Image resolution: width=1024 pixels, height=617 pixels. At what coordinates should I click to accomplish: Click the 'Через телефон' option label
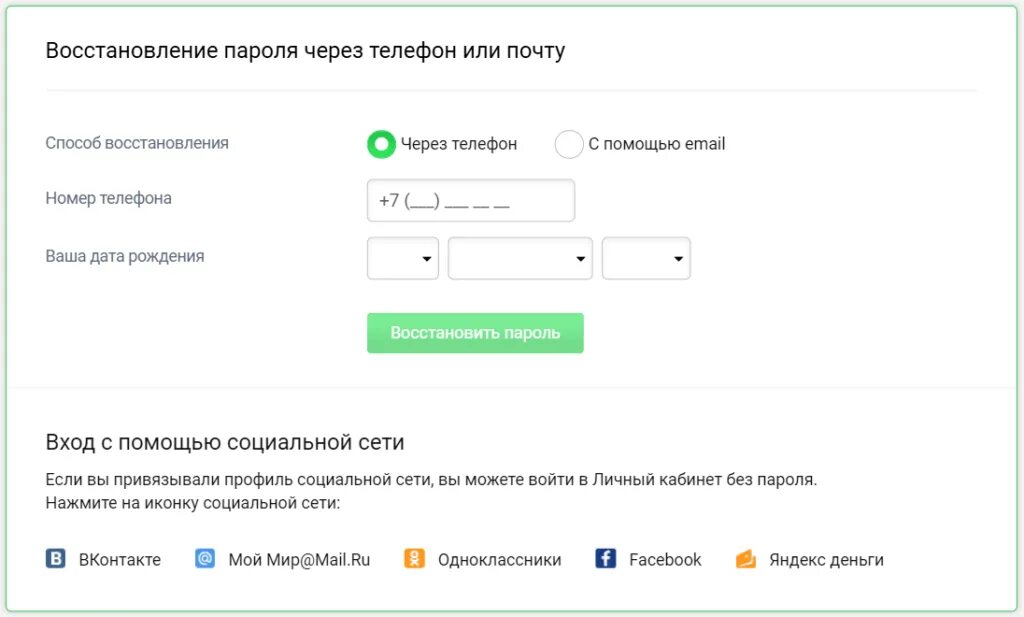tap(459, 144)
